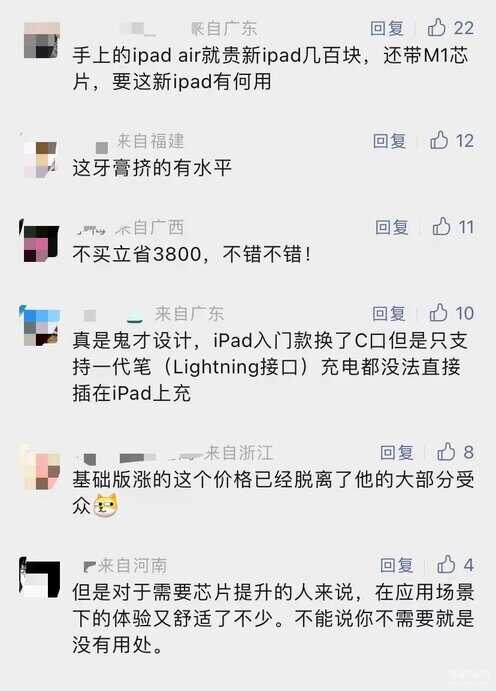Reply to the 广西 user's comment

pyautogui.click(x=392, y=227)
